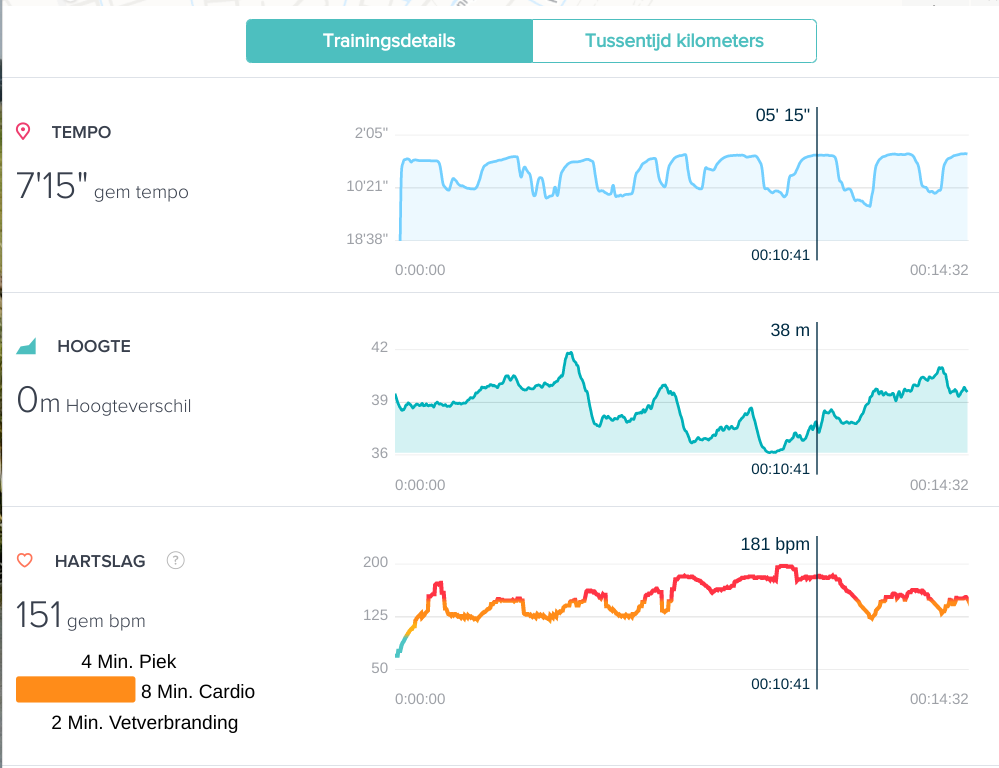Click the 7'15" average tempo value
Screen dimensions: 999x768
(x=52, y=186)
